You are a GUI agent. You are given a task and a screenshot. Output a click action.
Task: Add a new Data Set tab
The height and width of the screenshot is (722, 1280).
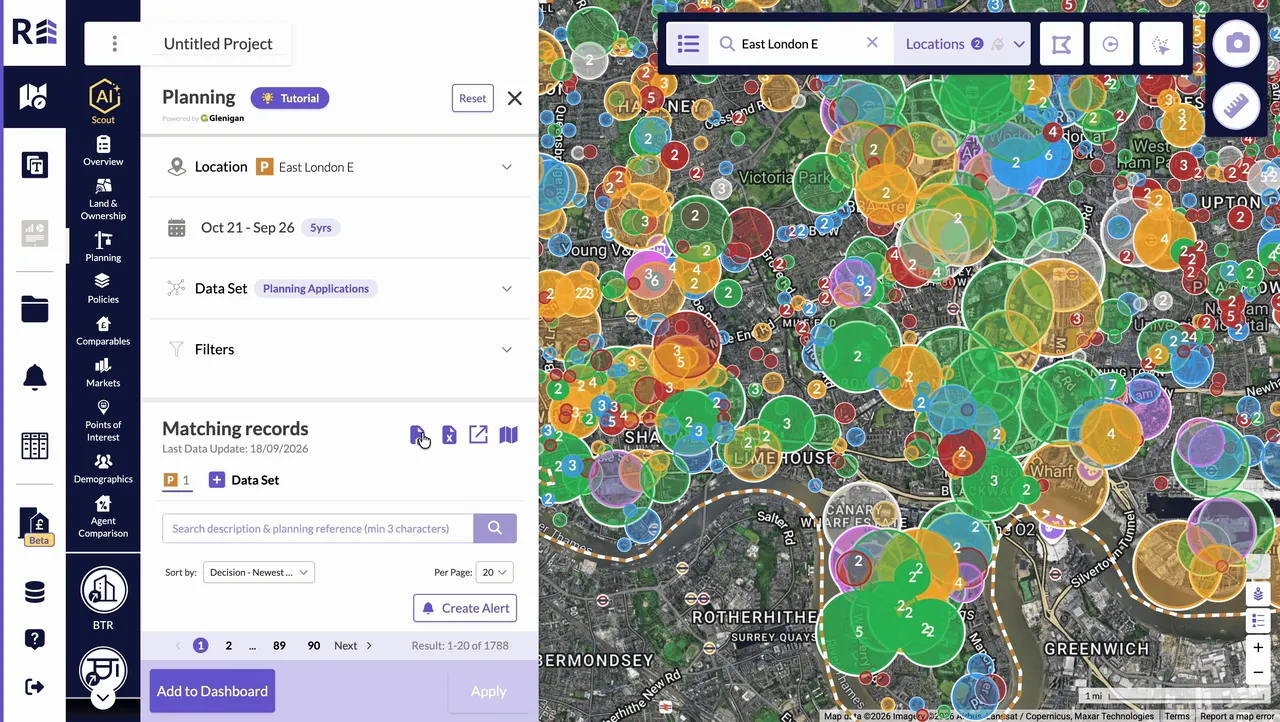click(244, 480)
